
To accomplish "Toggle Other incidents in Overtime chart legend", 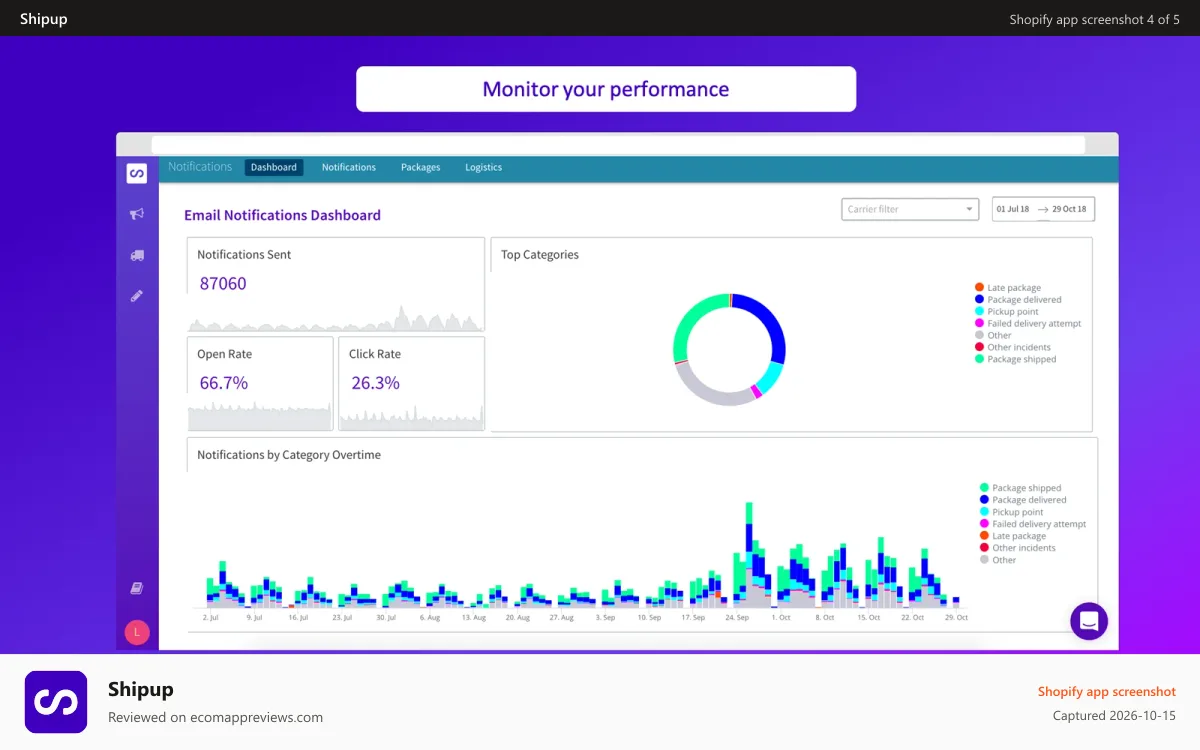I will pos(1018,548).
